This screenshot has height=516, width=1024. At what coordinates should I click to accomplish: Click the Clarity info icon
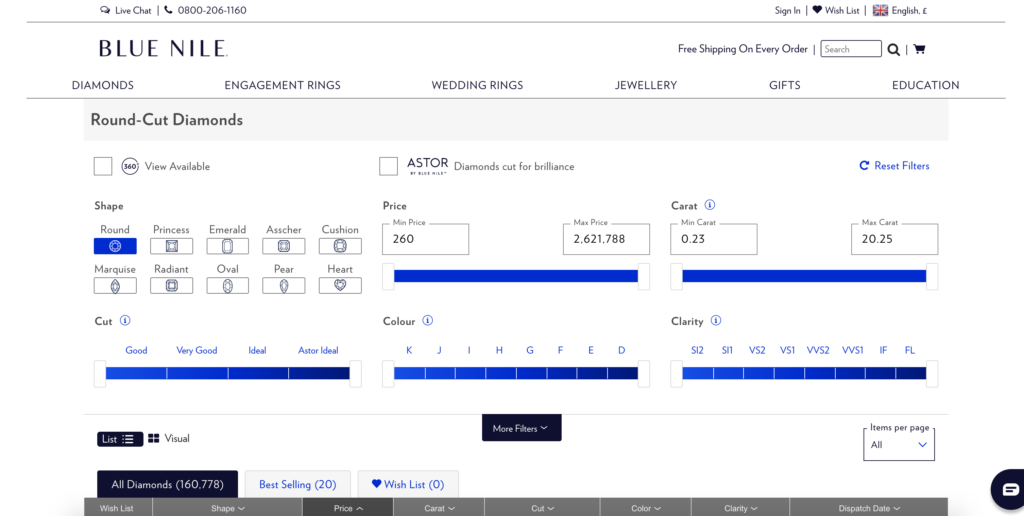pos(716,321)
